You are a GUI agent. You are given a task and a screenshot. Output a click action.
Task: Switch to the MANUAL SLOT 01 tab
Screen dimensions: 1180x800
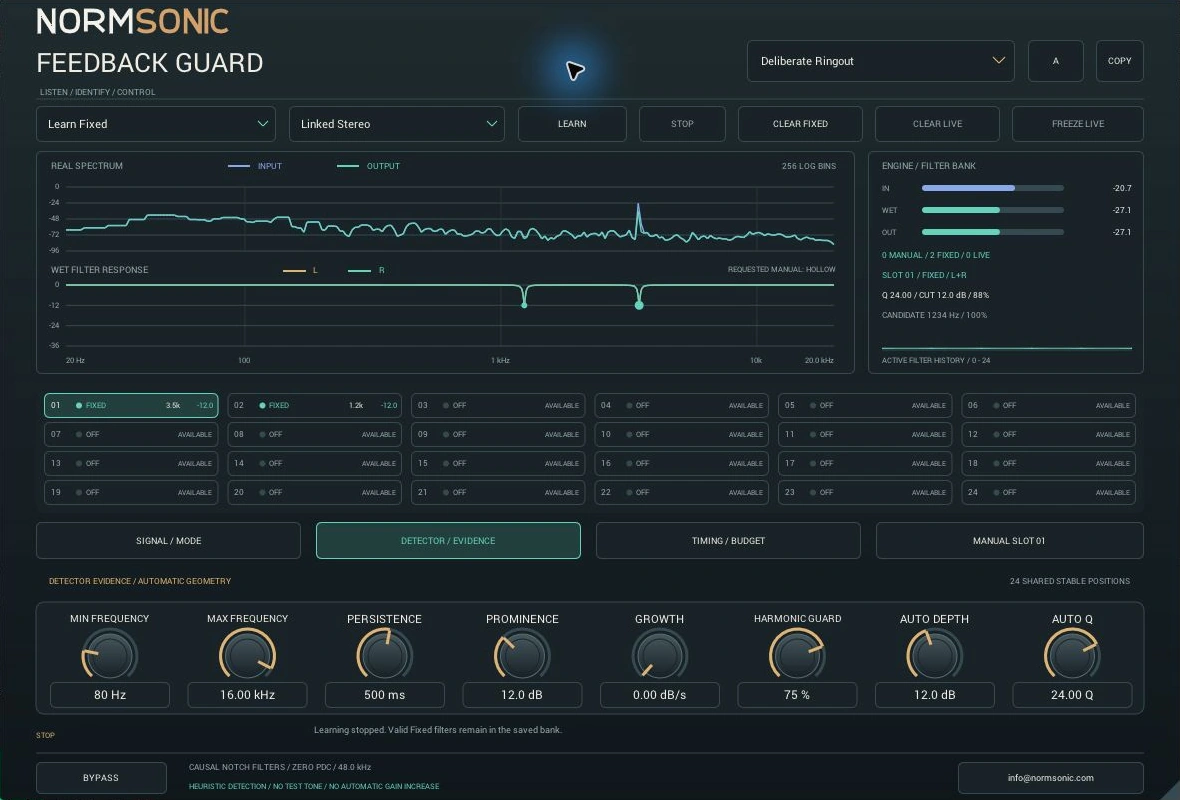(1009, 540)
